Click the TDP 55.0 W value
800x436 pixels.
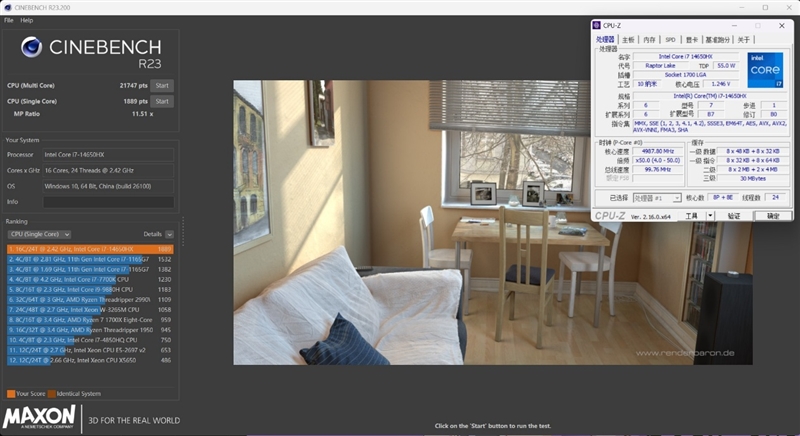point(726,66)
